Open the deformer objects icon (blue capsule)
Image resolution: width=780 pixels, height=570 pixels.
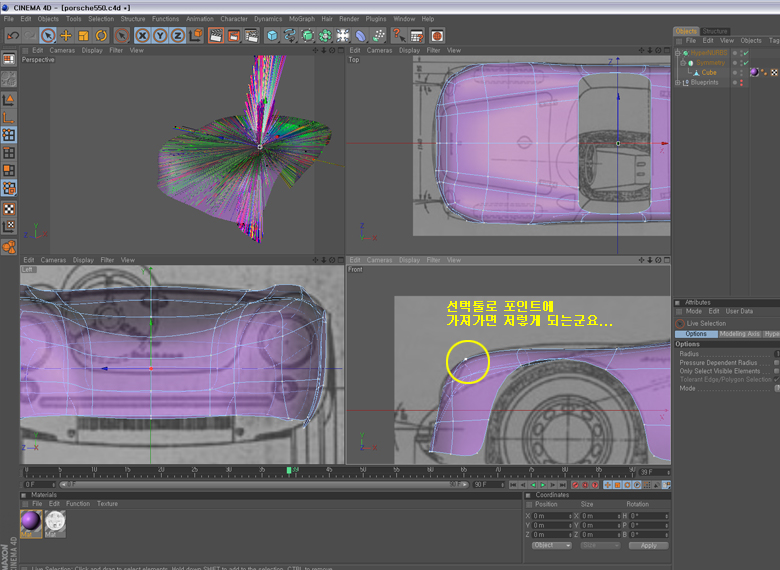361,36
